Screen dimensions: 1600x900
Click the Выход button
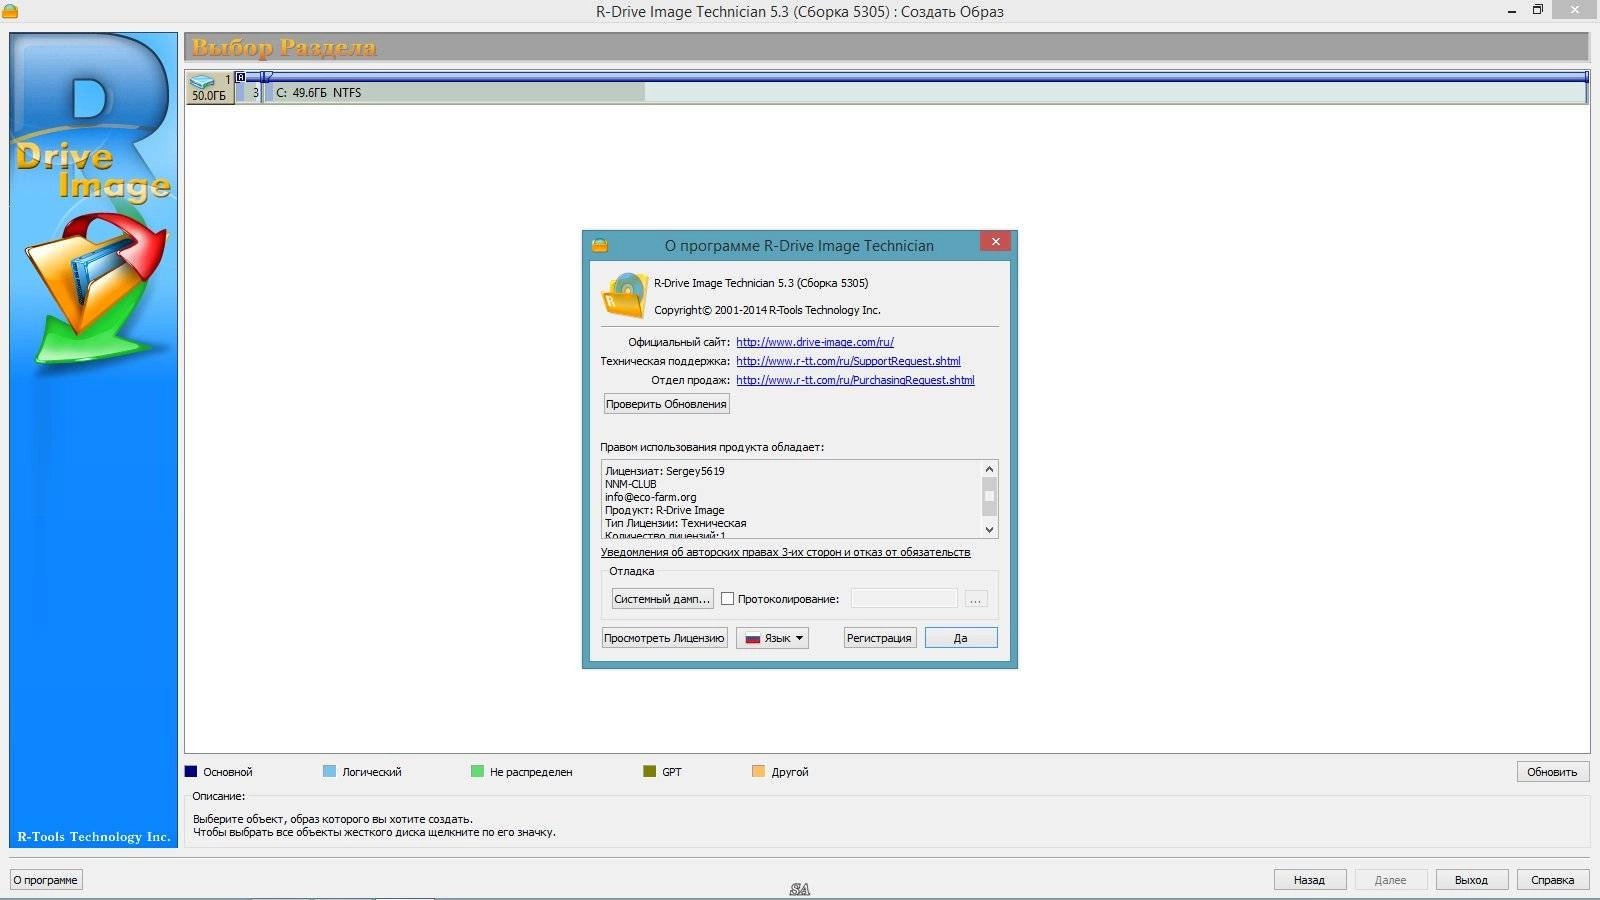click(1471, 880)
